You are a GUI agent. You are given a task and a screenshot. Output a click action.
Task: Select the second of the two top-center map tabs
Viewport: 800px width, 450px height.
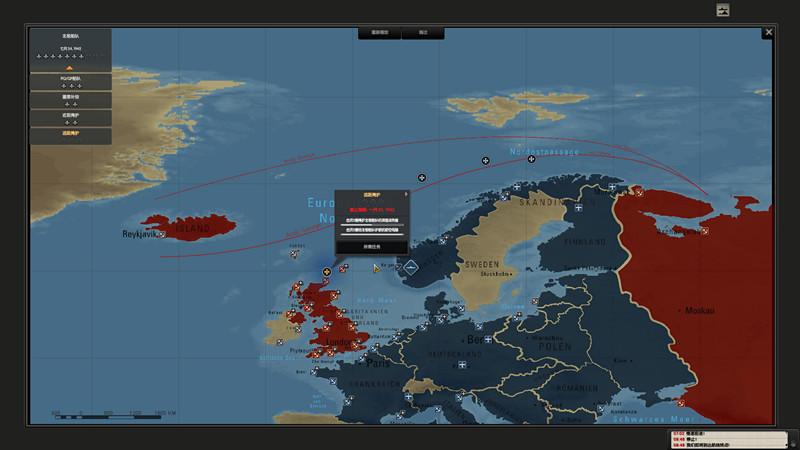click(x=423, y=33)
